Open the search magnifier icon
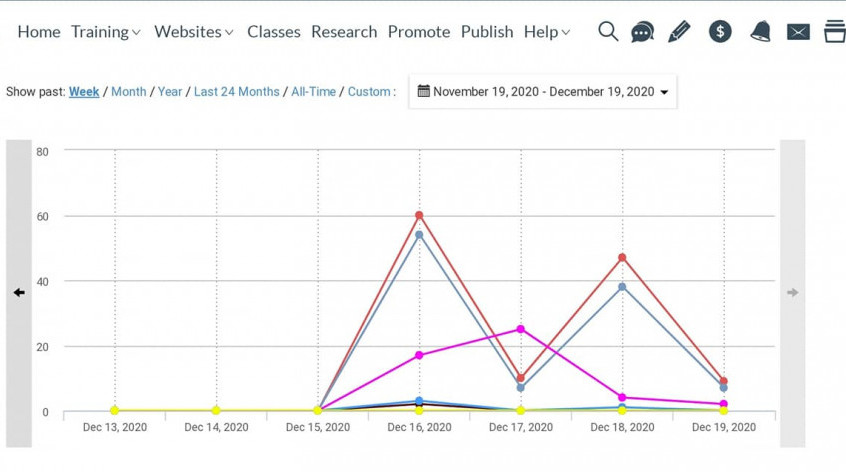846x472 pixels. pyautogui.click(x=608, y=31)
